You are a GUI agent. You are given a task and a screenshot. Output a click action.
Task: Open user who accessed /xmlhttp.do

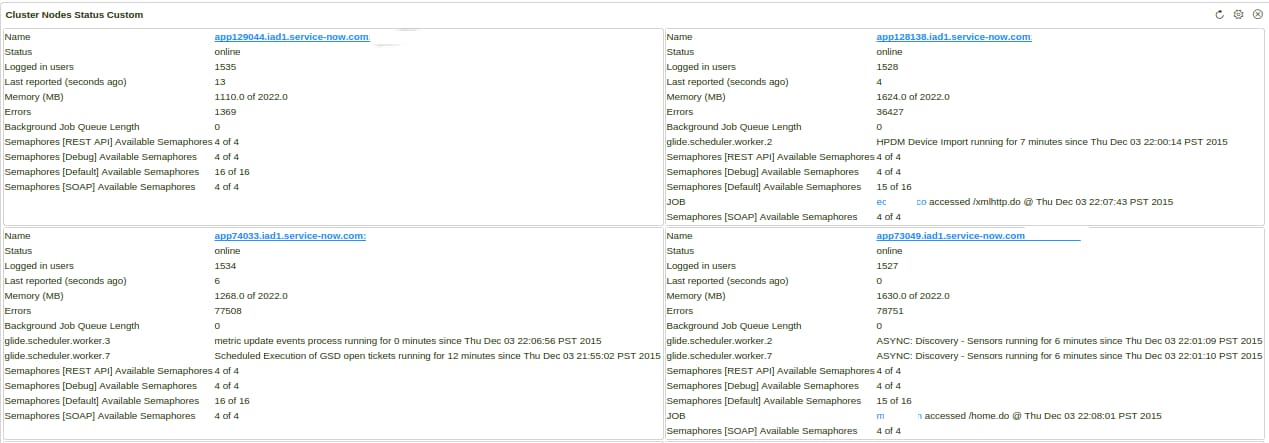pyautogui.click(x=901, y=202)
